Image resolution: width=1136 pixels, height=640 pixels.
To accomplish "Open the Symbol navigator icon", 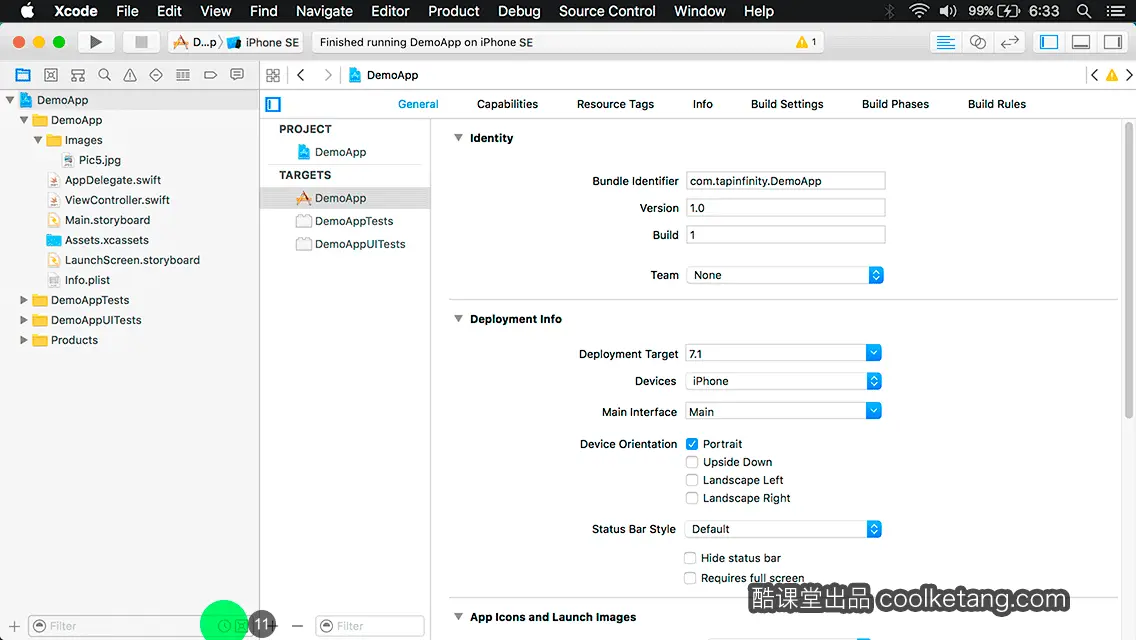I will point(78,75).
